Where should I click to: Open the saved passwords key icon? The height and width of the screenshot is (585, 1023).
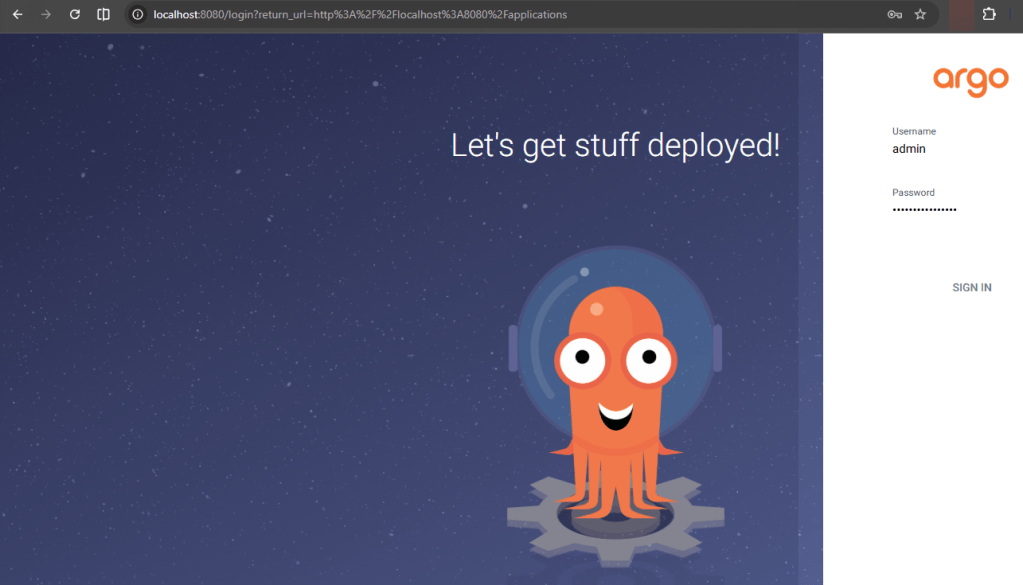tap(894, 15)
